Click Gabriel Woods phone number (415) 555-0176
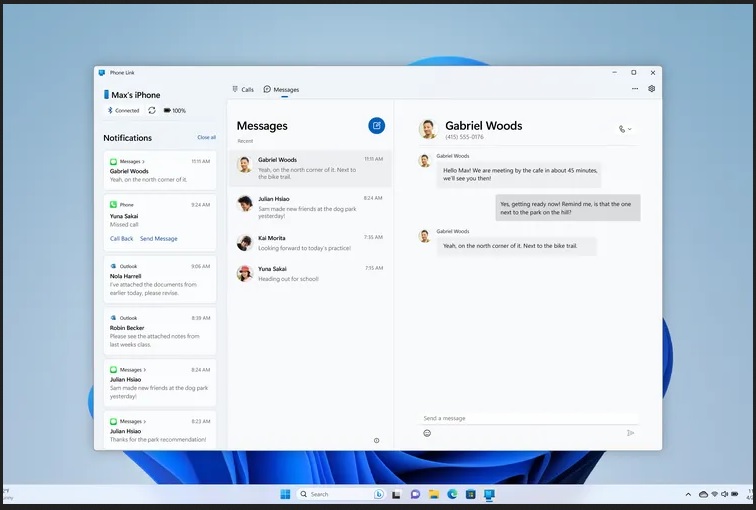The height and width of the screenshot is (510, 756). 464,137
